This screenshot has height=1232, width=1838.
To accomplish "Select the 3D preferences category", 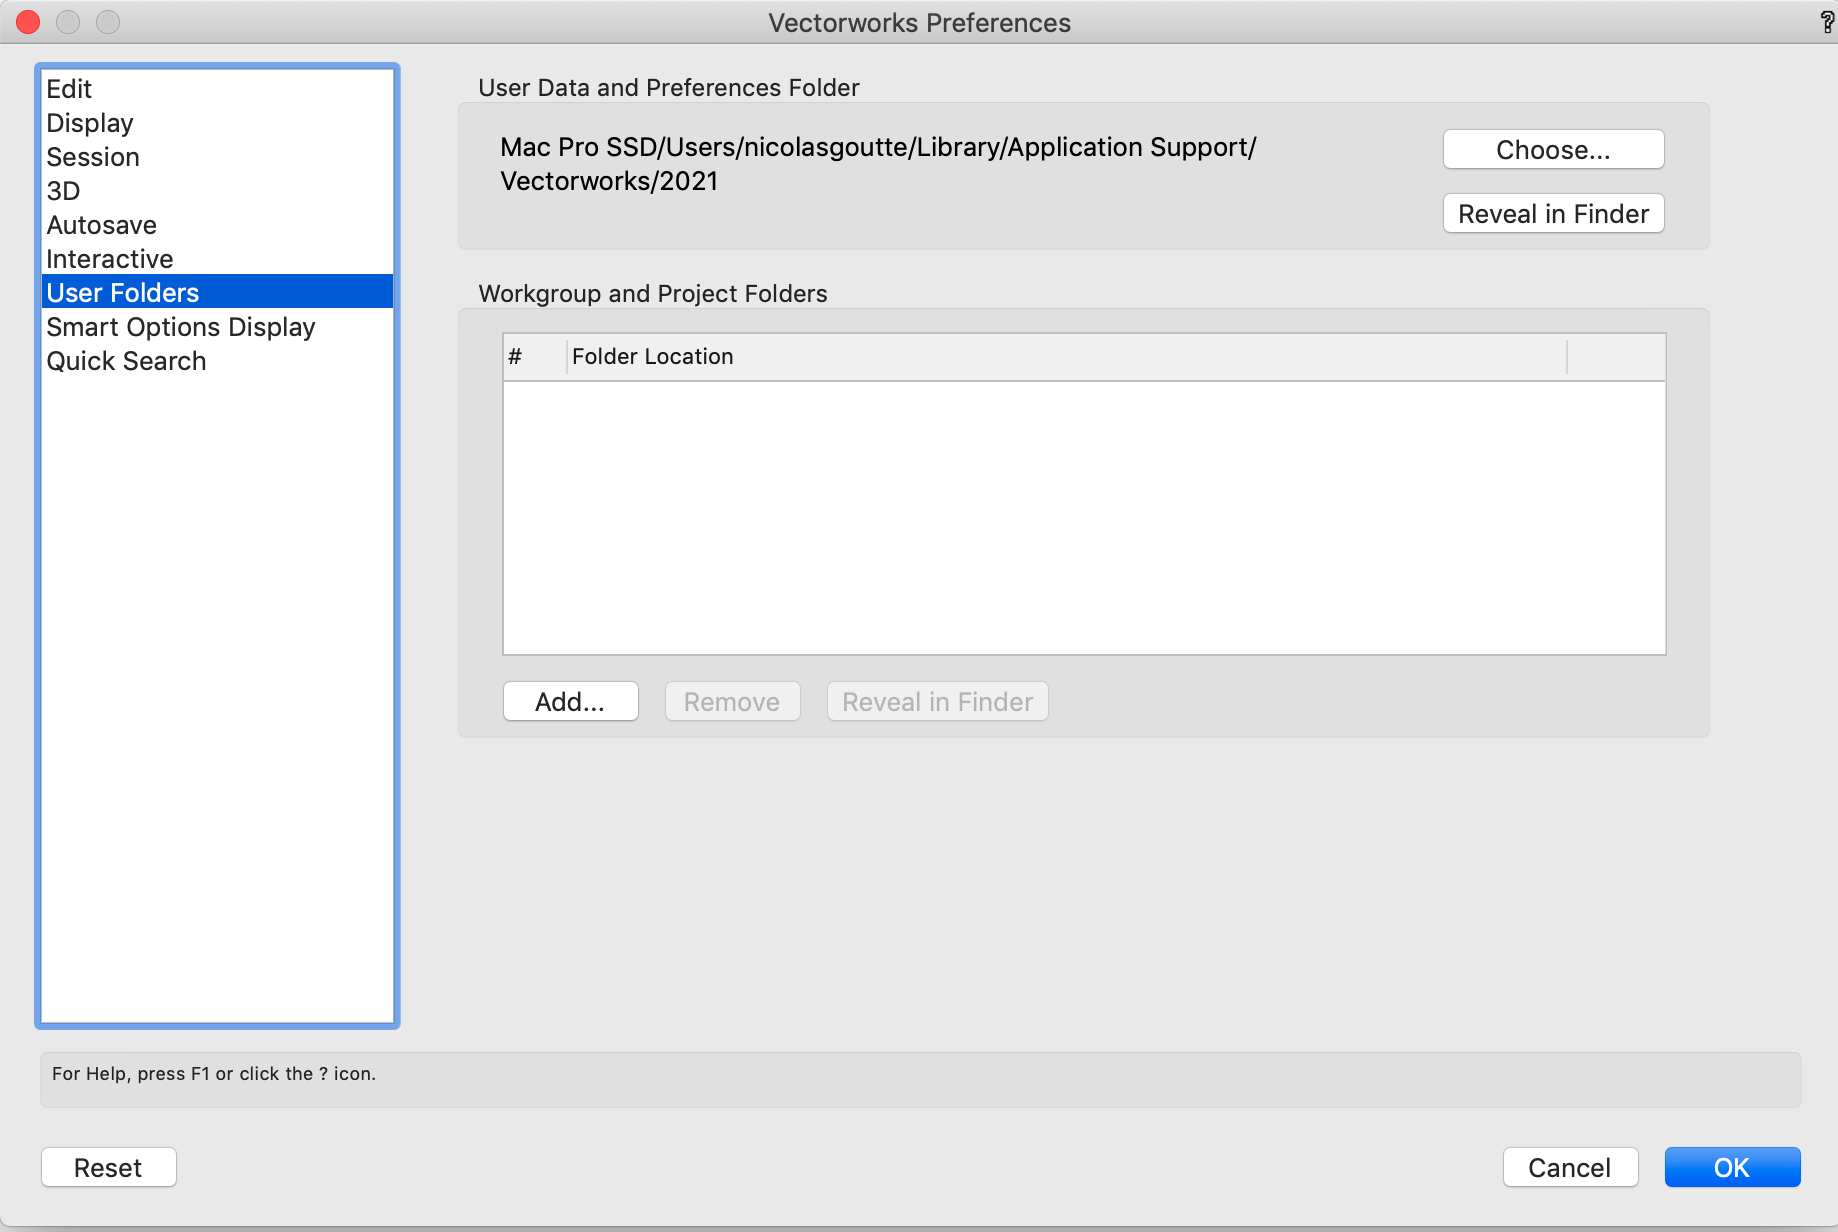I will click(x=63, y=191).
